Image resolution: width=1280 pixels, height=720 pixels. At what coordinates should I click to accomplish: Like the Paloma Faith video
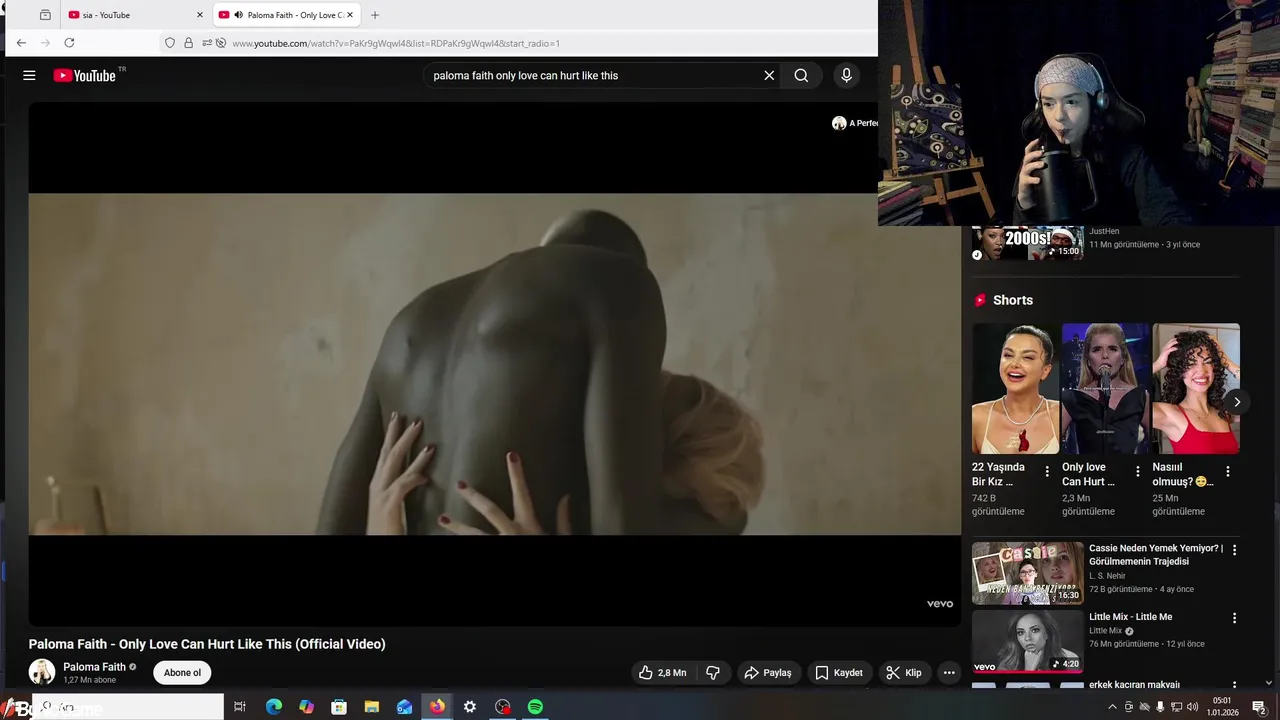coord(663,673)
